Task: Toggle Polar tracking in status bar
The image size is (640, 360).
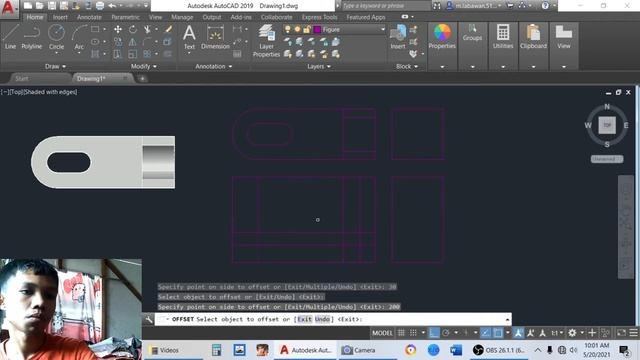Action: pos(446,333)
